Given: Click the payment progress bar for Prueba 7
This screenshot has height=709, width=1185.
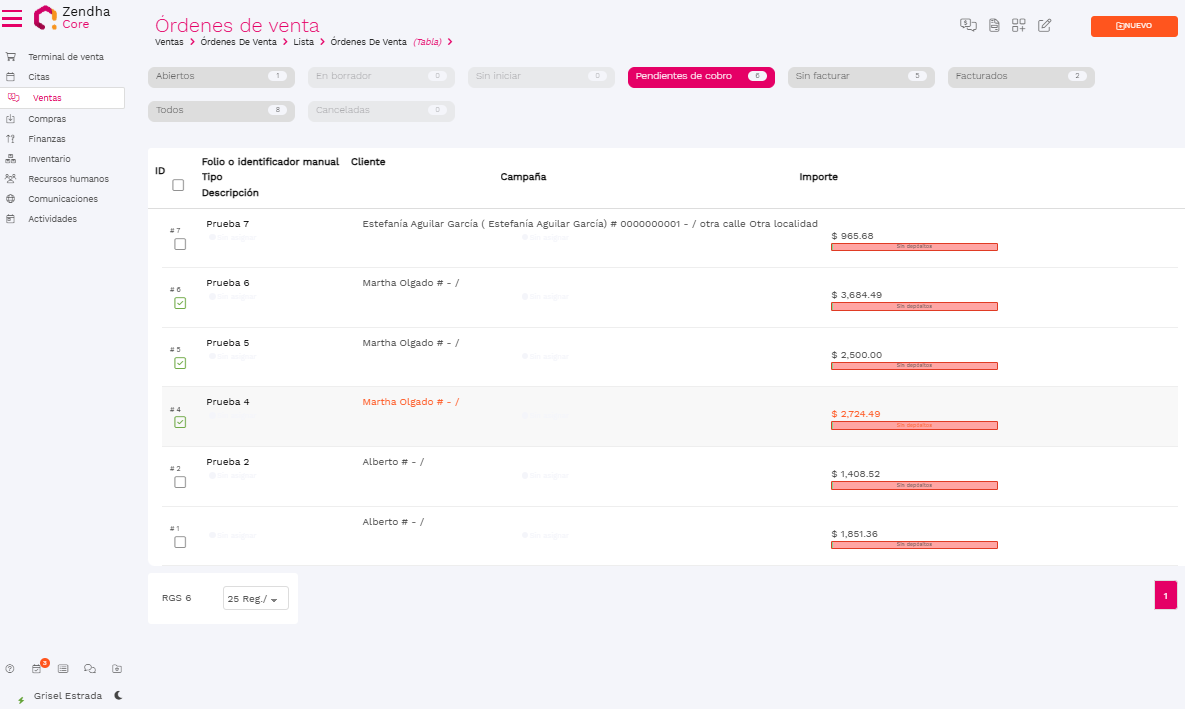Looking at the screenshot, I should coord(914,246).
